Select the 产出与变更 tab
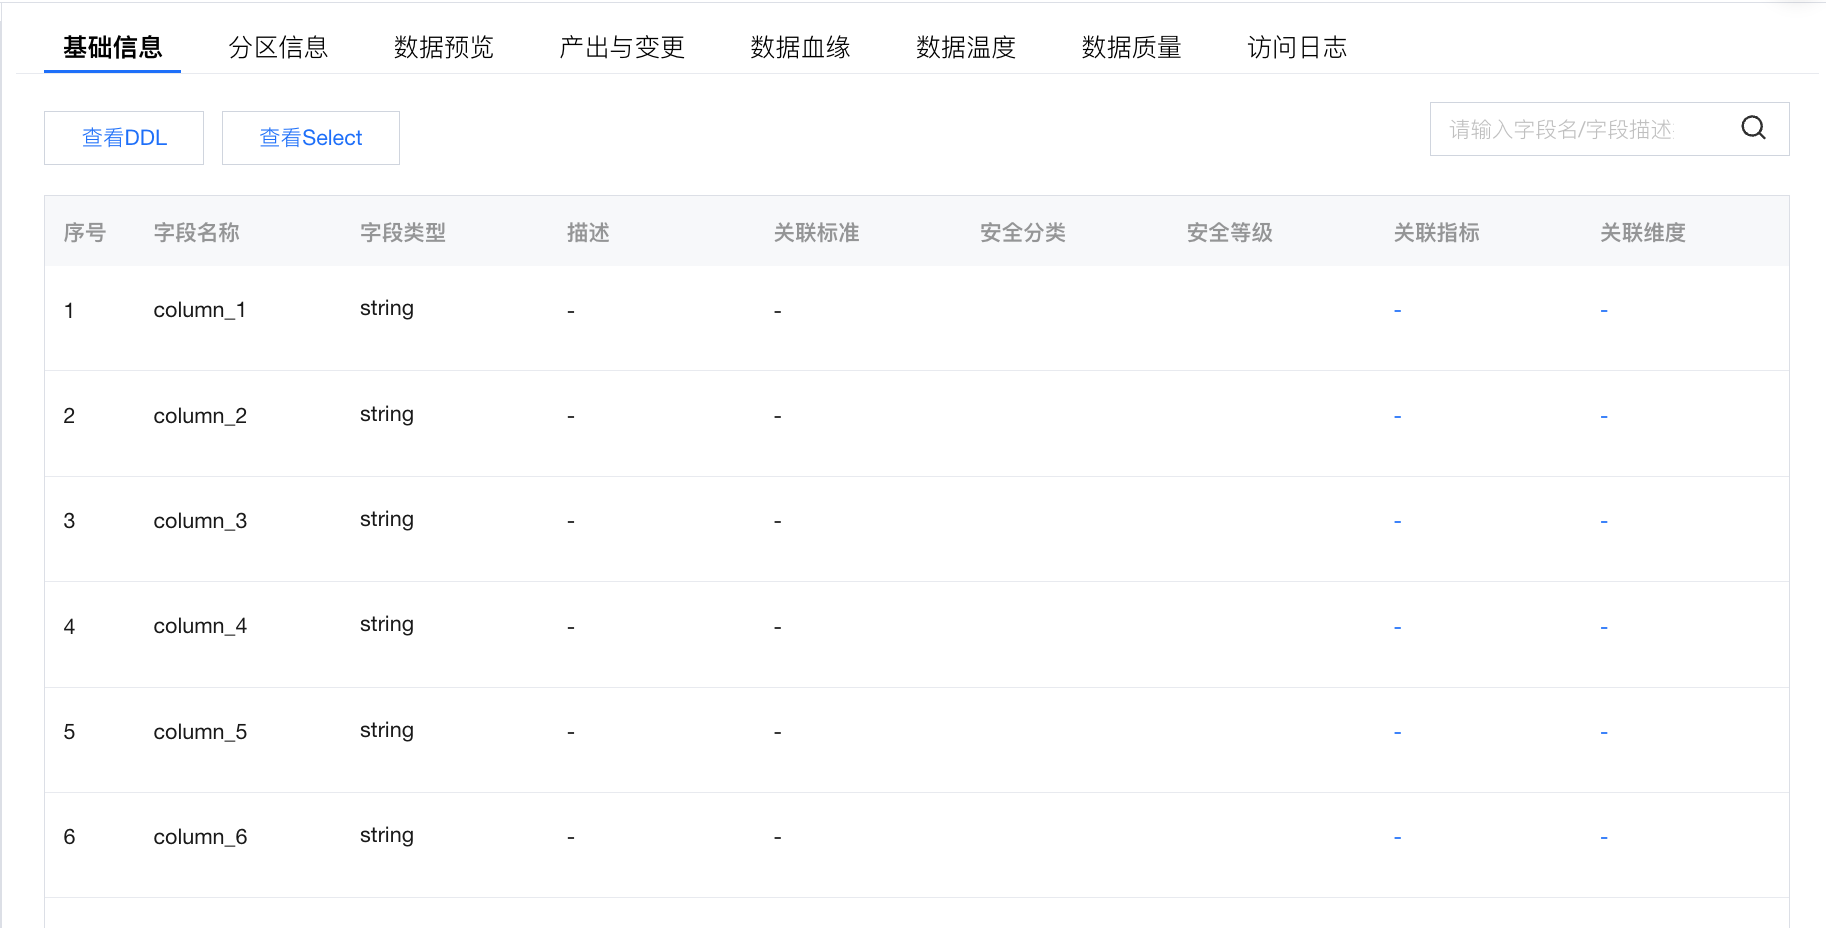Viewport: 1826px width, 928px height. 622,47
